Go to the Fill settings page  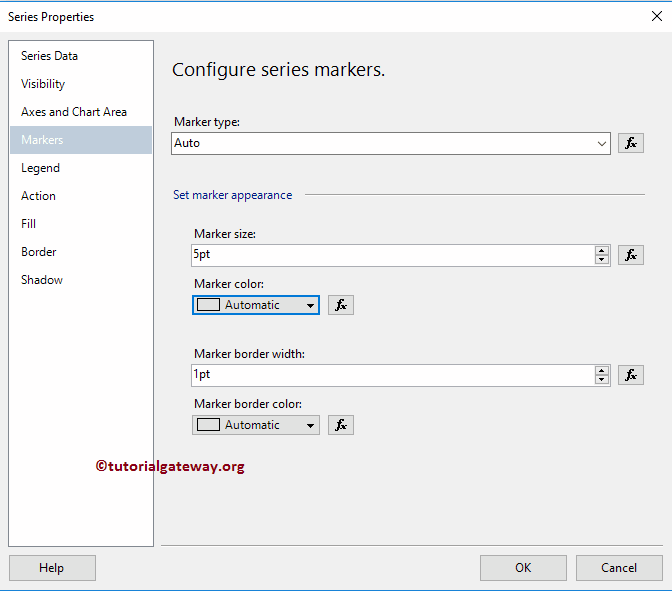tap(28, 224)
